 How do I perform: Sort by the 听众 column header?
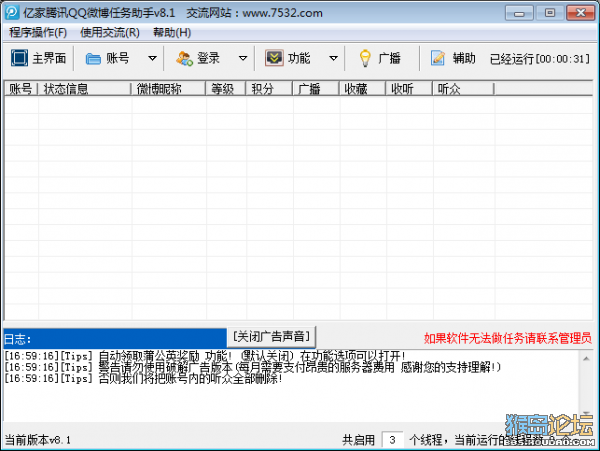(463, 89)
